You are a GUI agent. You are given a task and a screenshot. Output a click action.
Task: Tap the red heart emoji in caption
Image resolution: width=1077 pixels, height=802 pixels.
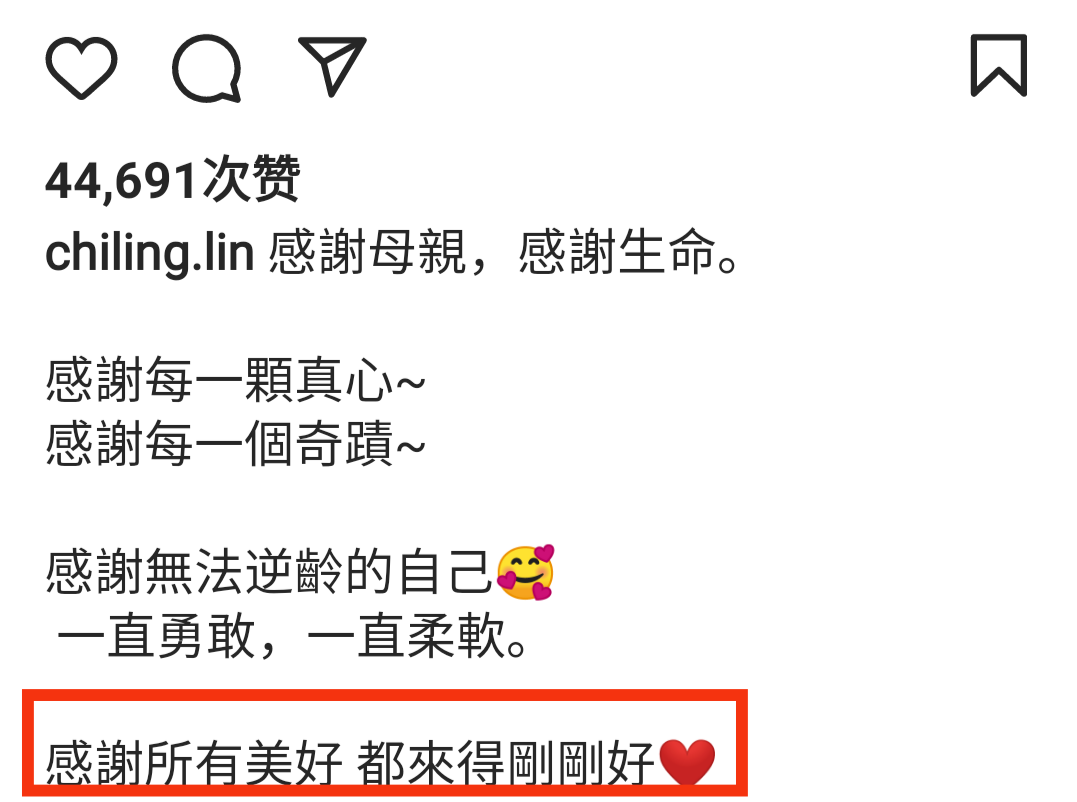point(687,762)
